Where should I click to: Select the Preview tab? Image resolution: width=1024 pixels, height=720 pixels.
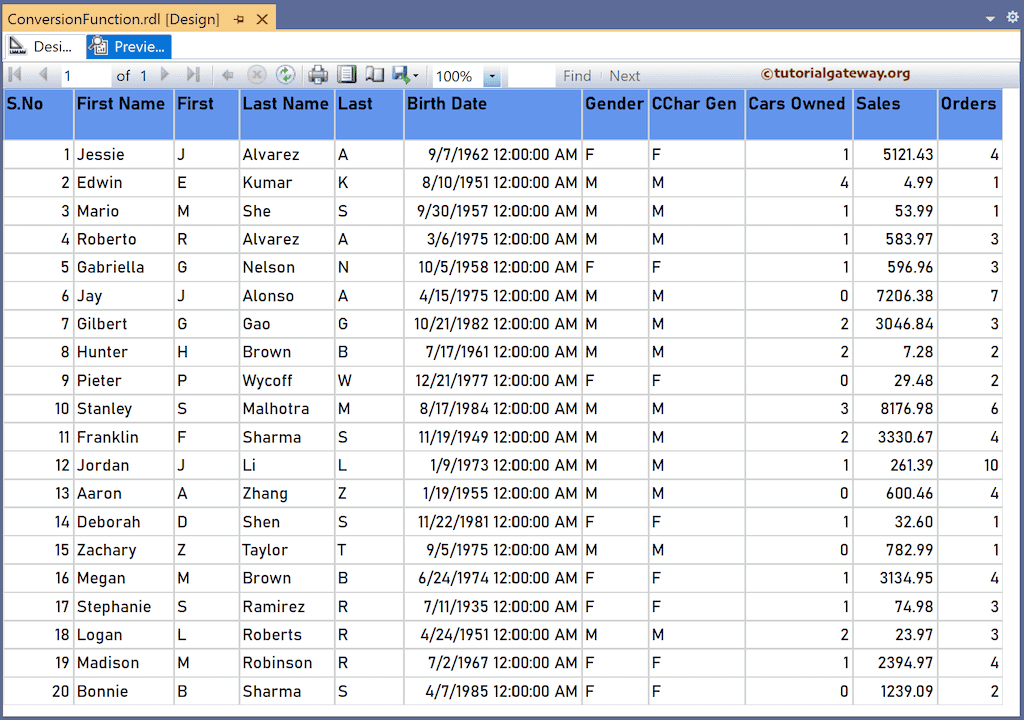click(129, 47)
